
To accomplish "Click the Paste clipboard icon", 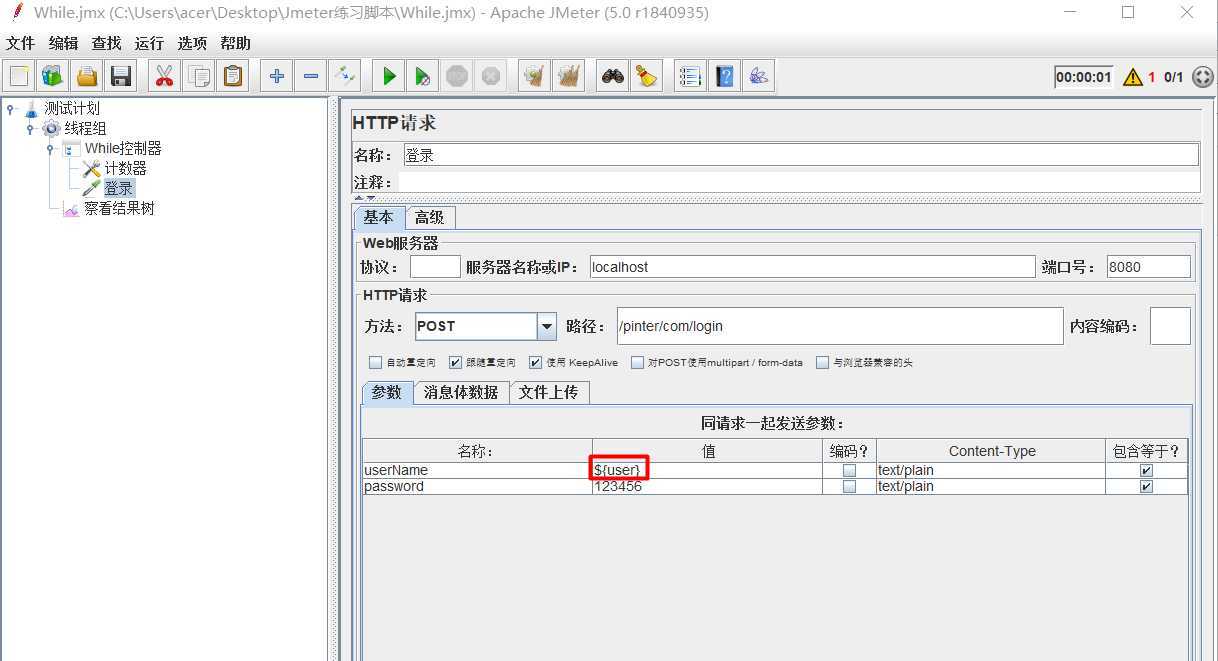I will tap(233, 76).
